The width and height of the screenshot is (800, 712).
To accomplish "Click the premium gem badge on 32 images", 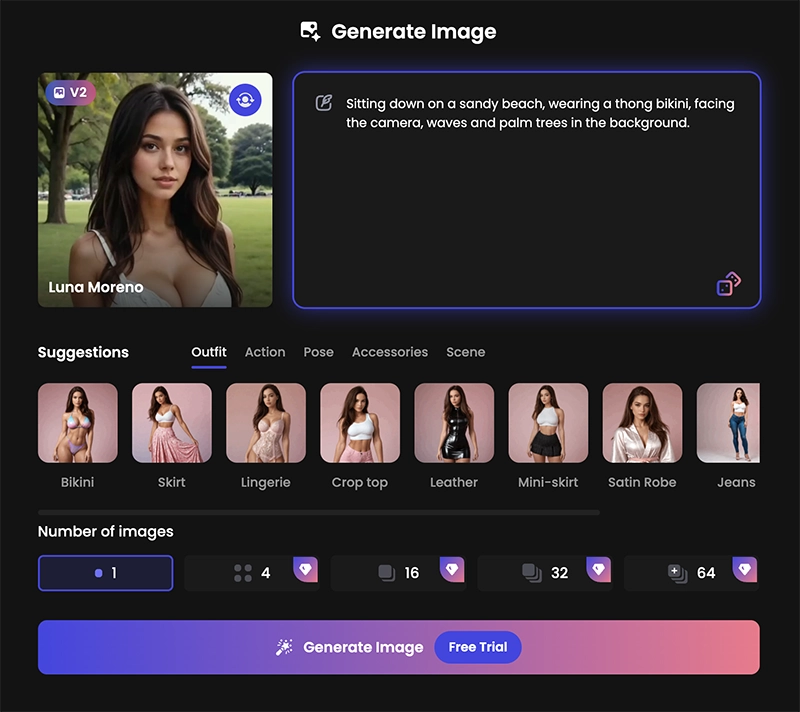I will [x=598, y=569].
